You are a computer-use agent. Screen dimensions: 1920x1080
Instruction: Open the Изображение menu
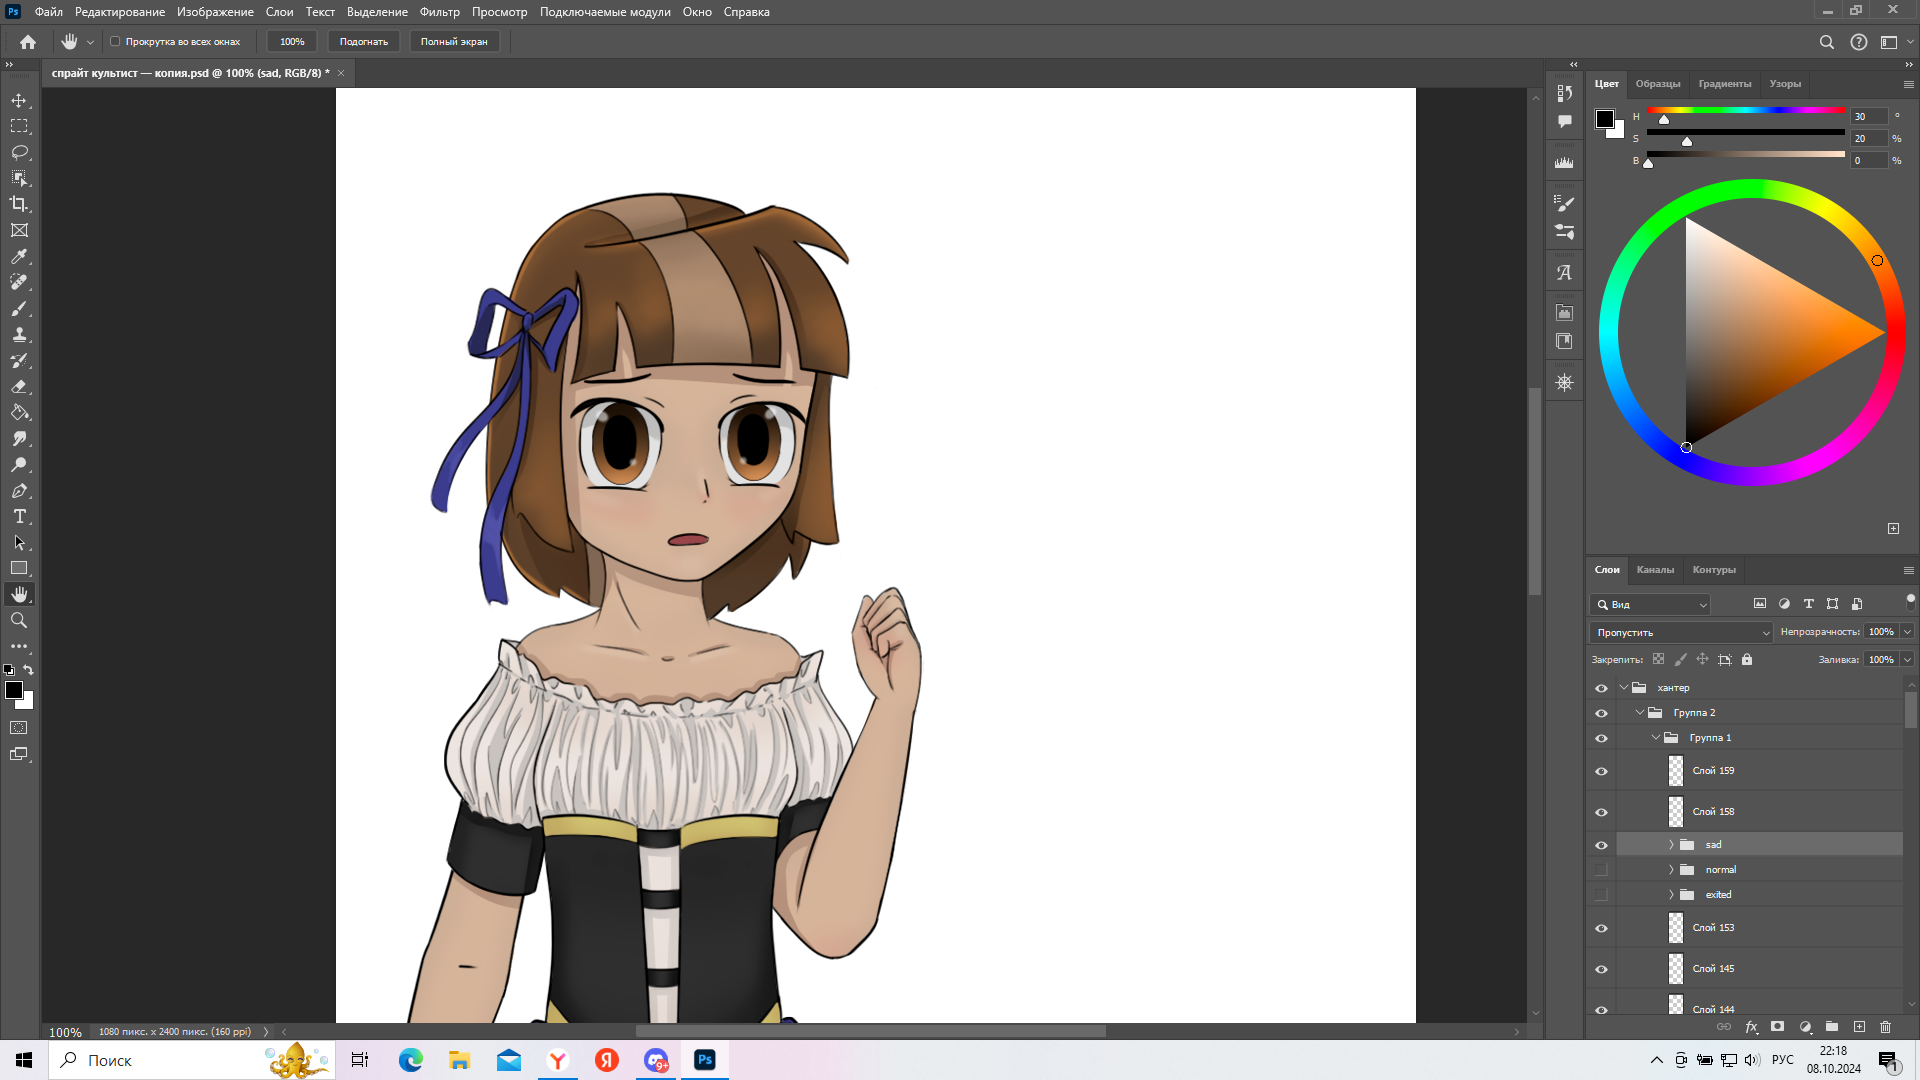pos(215,12)
